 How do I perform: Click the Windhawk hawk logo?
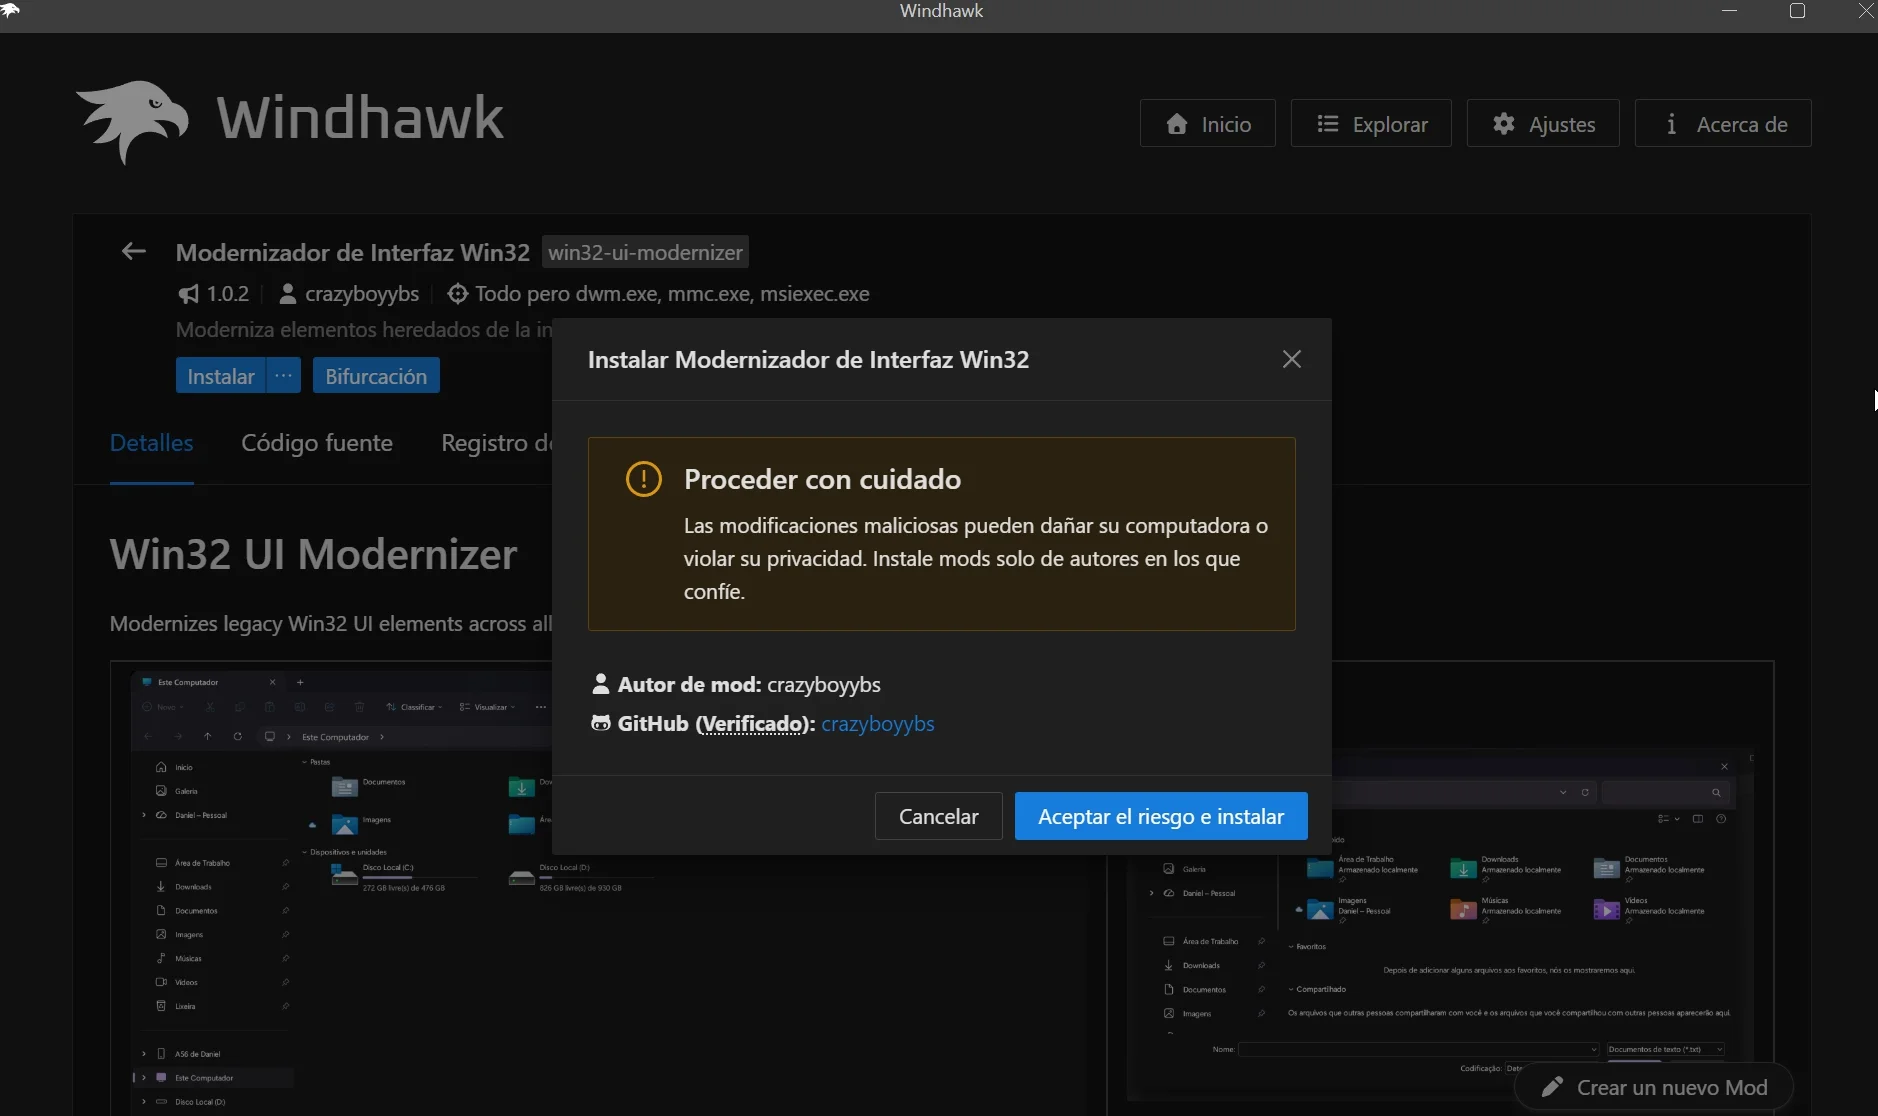(132, 121)
